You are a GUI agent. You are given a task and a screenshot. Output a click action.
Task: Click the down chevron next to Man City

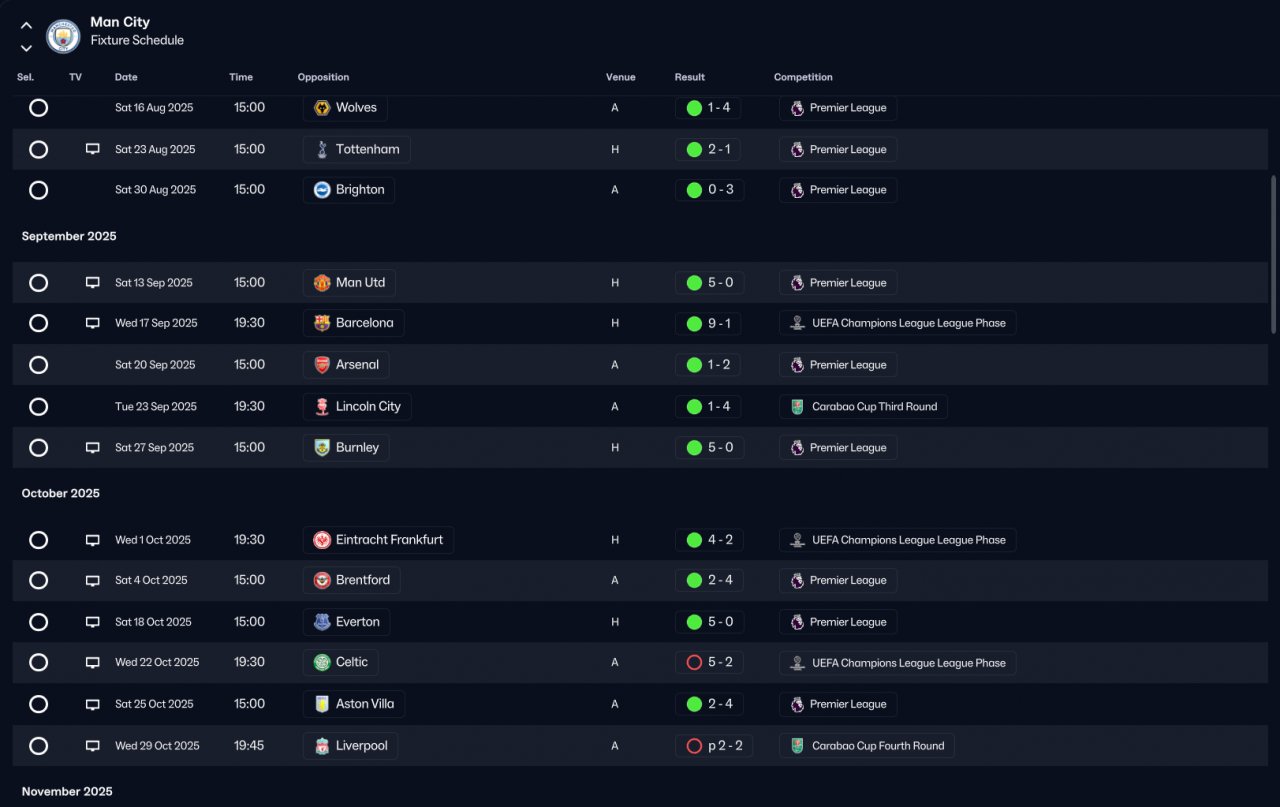click(26, 48)
